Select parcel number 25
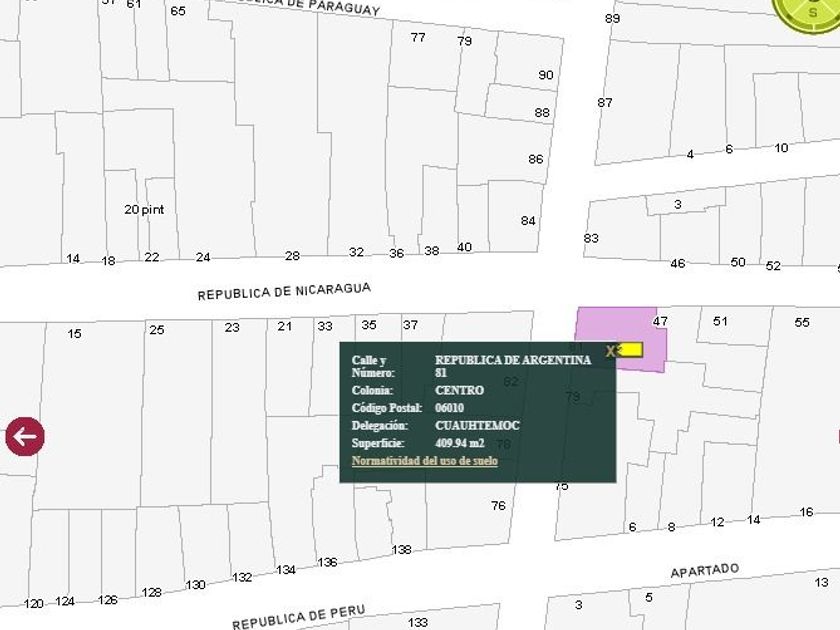This screenshot has height=630, width=840. tap(156, 330)
